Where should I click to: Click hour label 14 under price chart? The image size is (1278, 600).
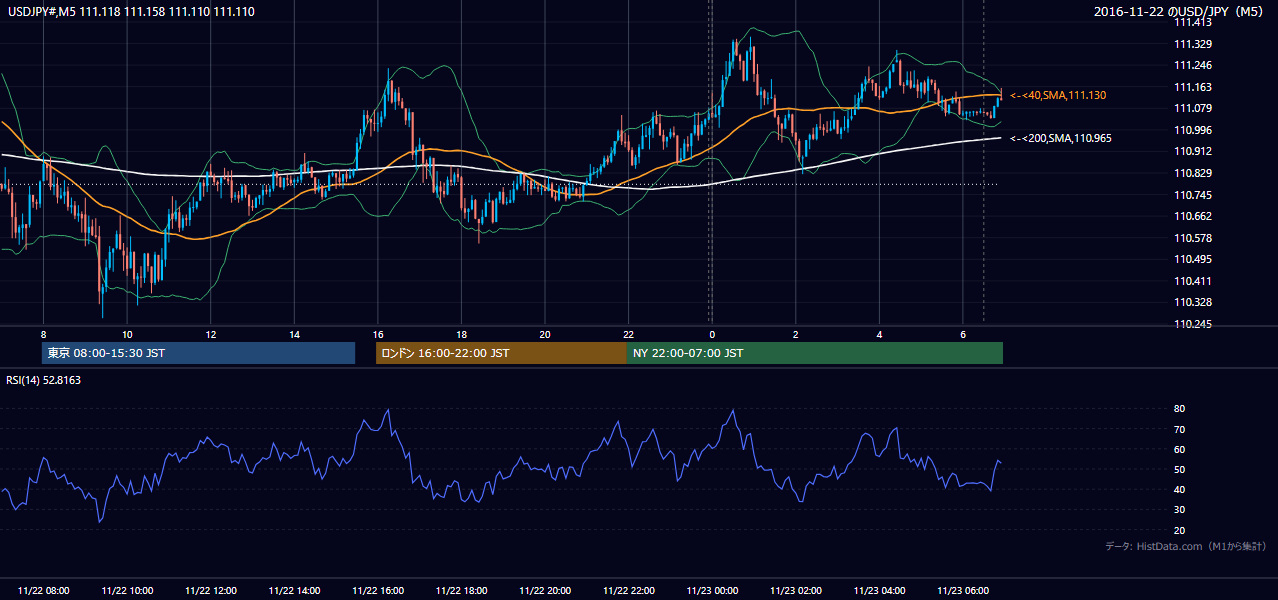tap(294, 334)
